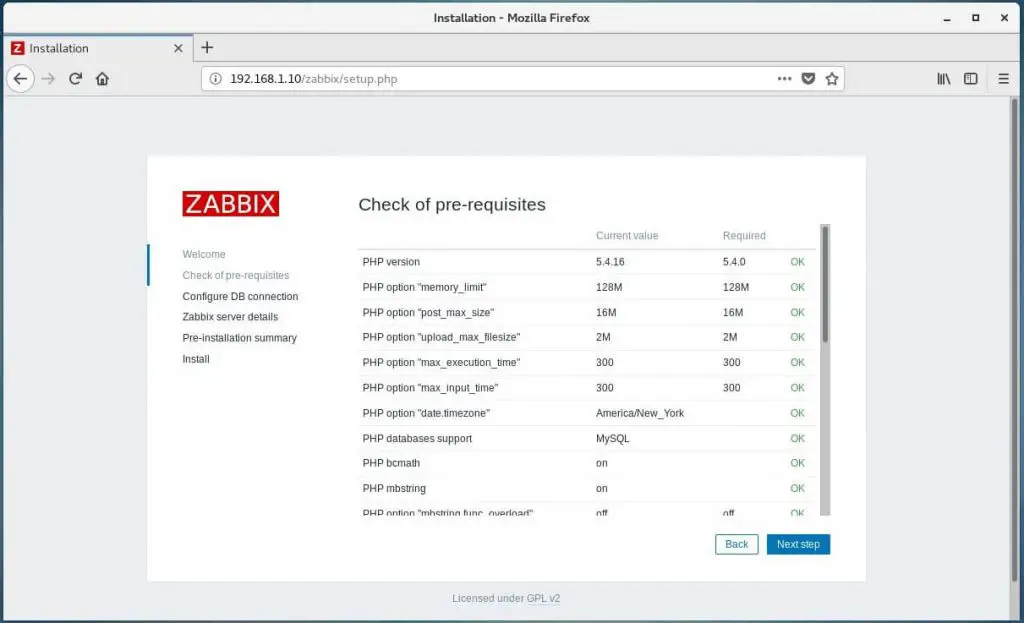Open the Firefox home page icon

tap(103, 79)
